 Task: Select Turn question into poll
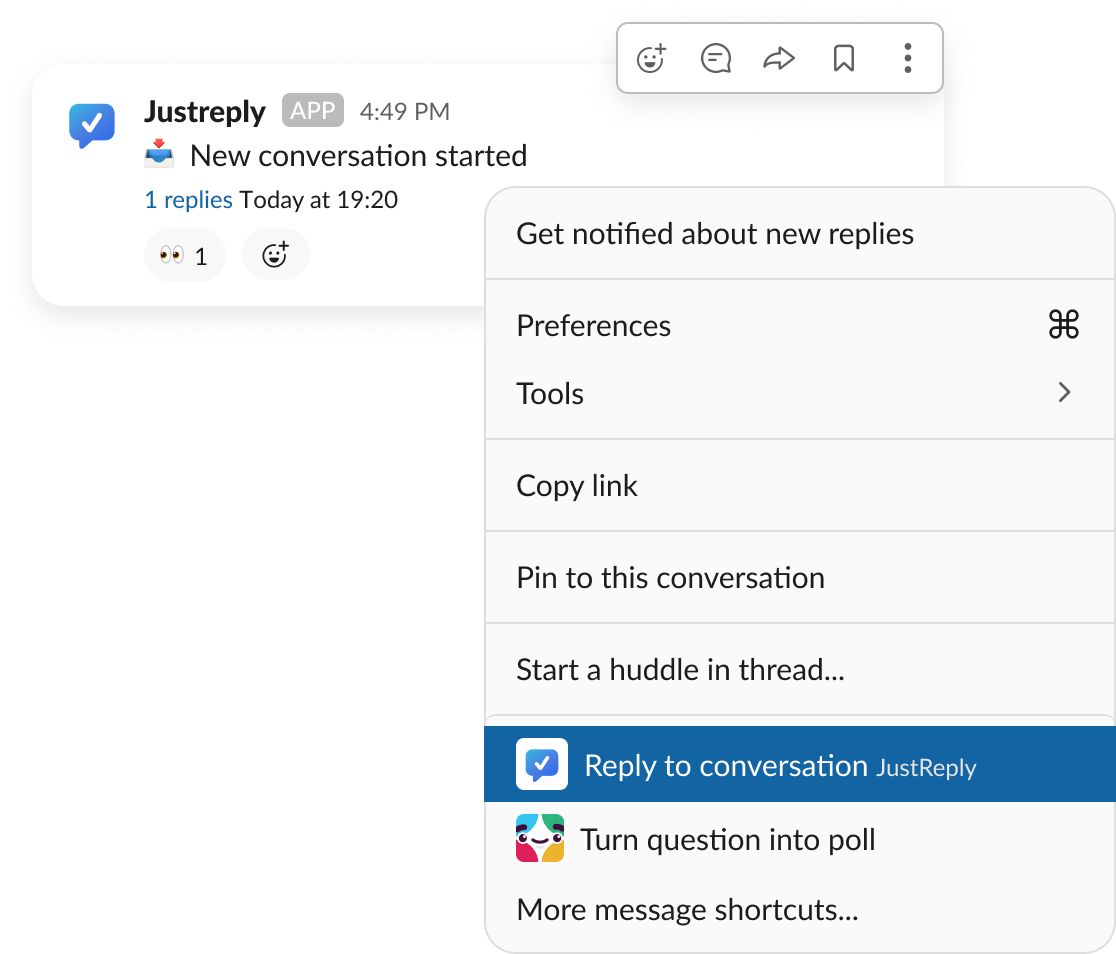point(728,840)
